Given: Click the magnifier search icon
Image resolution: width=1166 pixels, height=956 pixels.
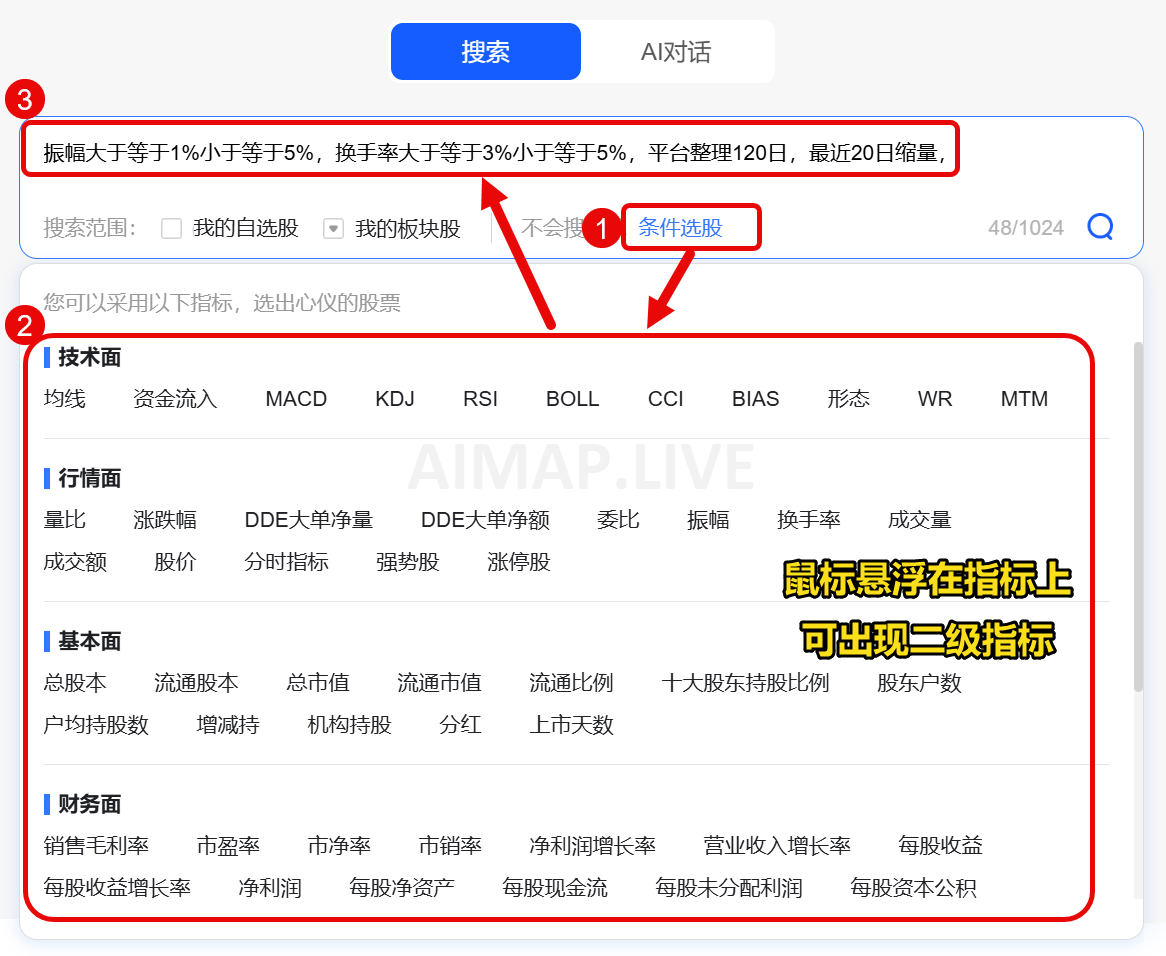Looking at the screenshot, I should click(x=1100, y=227).
